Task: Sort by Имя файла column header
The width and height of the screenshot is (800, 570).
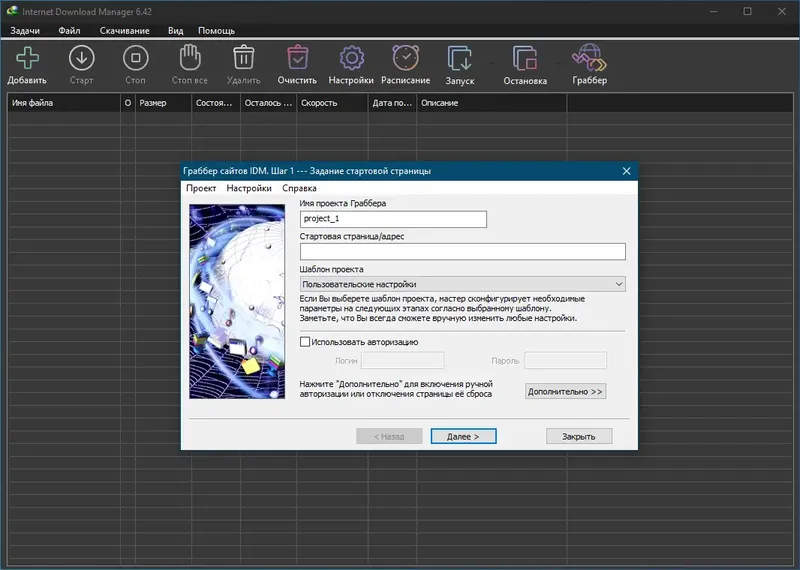Action: point(64,103)
